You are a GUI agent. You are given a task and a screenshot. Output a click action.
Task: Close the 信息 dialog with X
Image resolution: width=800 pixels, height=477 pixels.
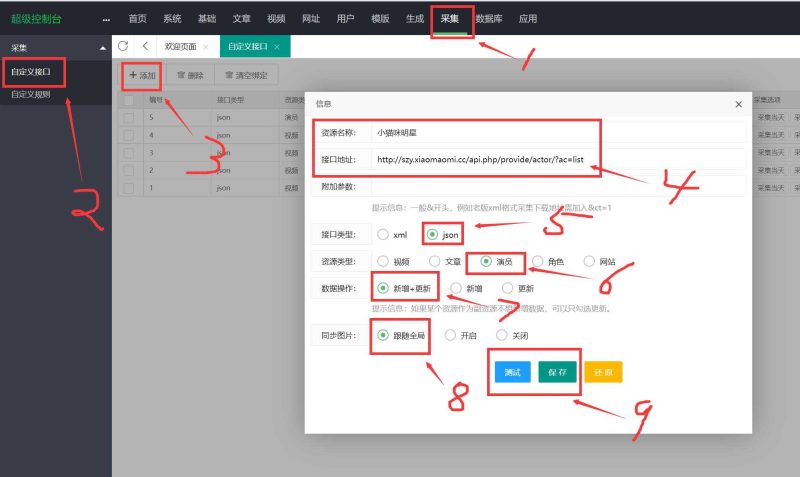point(738,103)
